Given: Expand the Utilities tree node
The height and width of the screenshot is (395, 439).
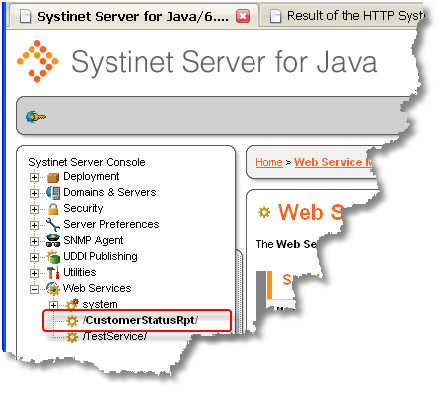Looking at the screenshot, I should [x=34, y=273].
